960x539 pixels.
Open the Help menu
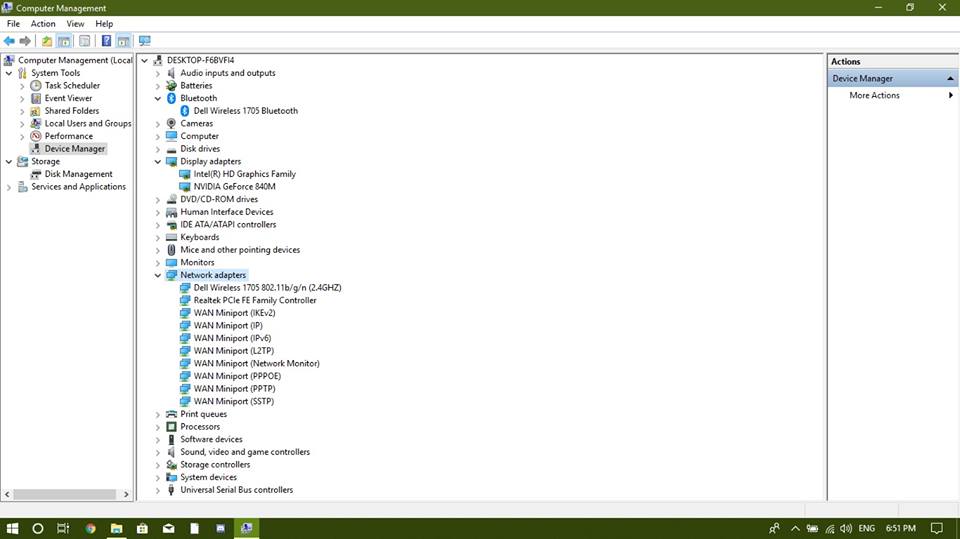(x=104, y=23)
